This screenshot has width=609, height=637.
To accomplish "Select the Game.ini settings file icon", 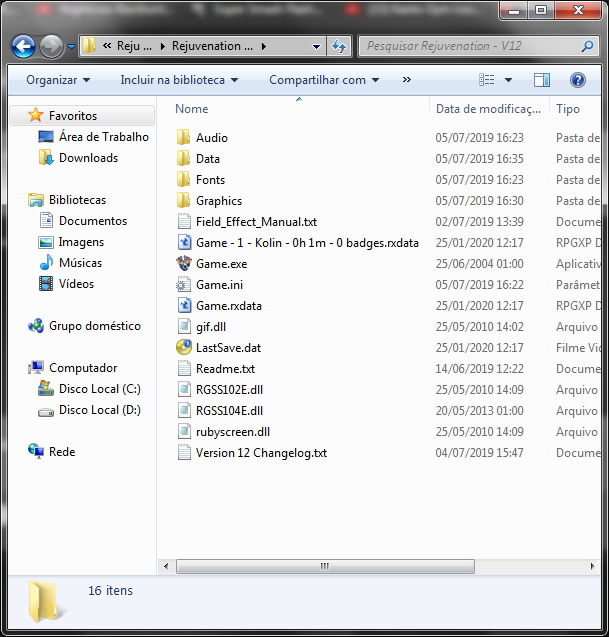I will point(183,285).
